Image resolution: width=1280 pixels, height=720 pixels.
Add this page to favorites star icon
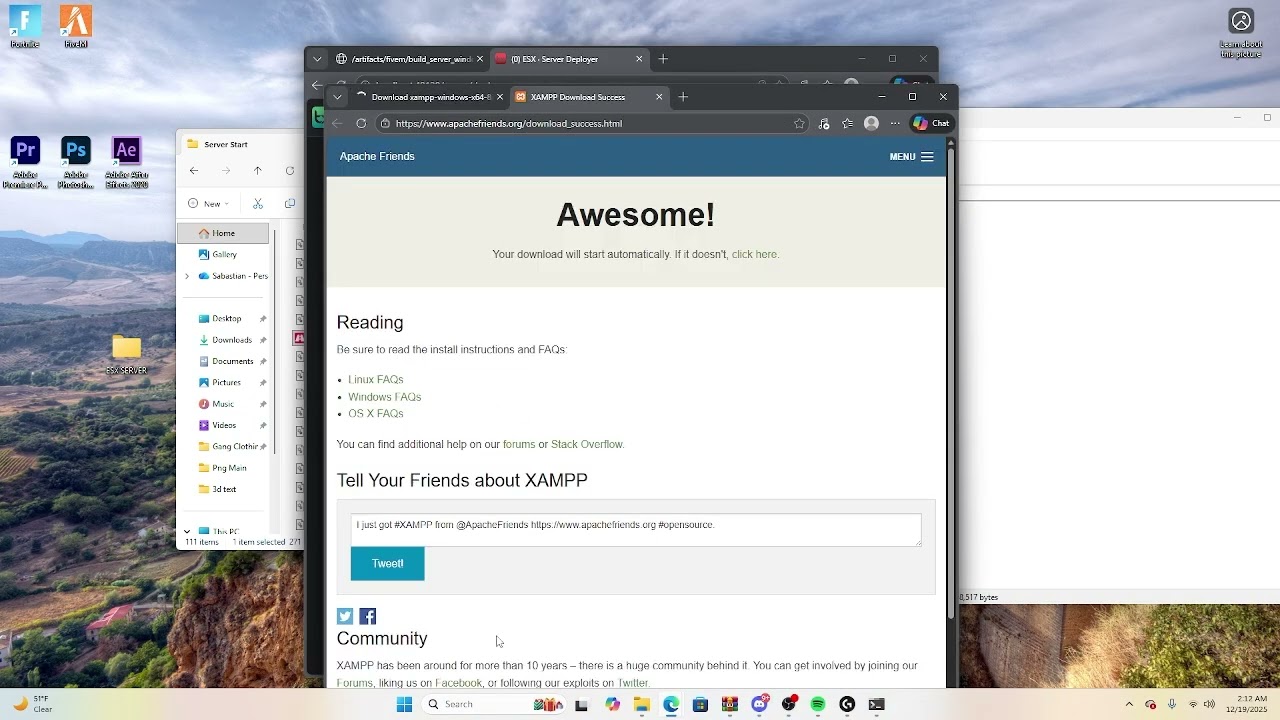(799, 123)
